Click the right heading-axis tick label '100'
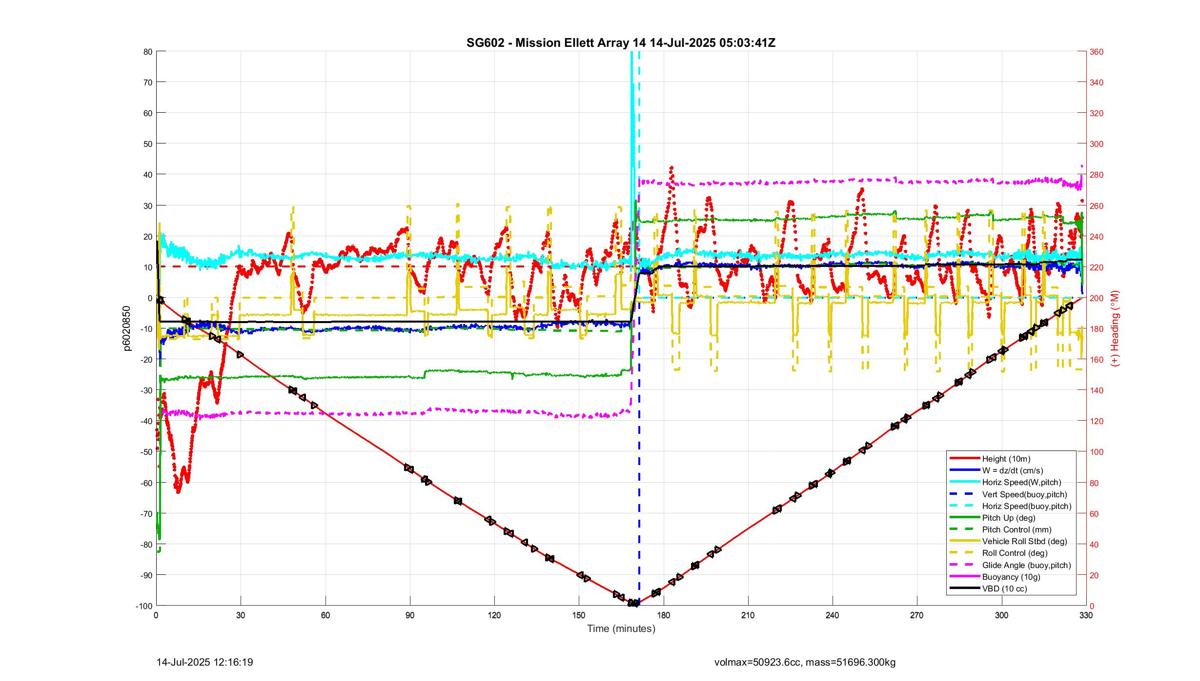The width and height of the screenshot is (1200, 681). 1097,452
